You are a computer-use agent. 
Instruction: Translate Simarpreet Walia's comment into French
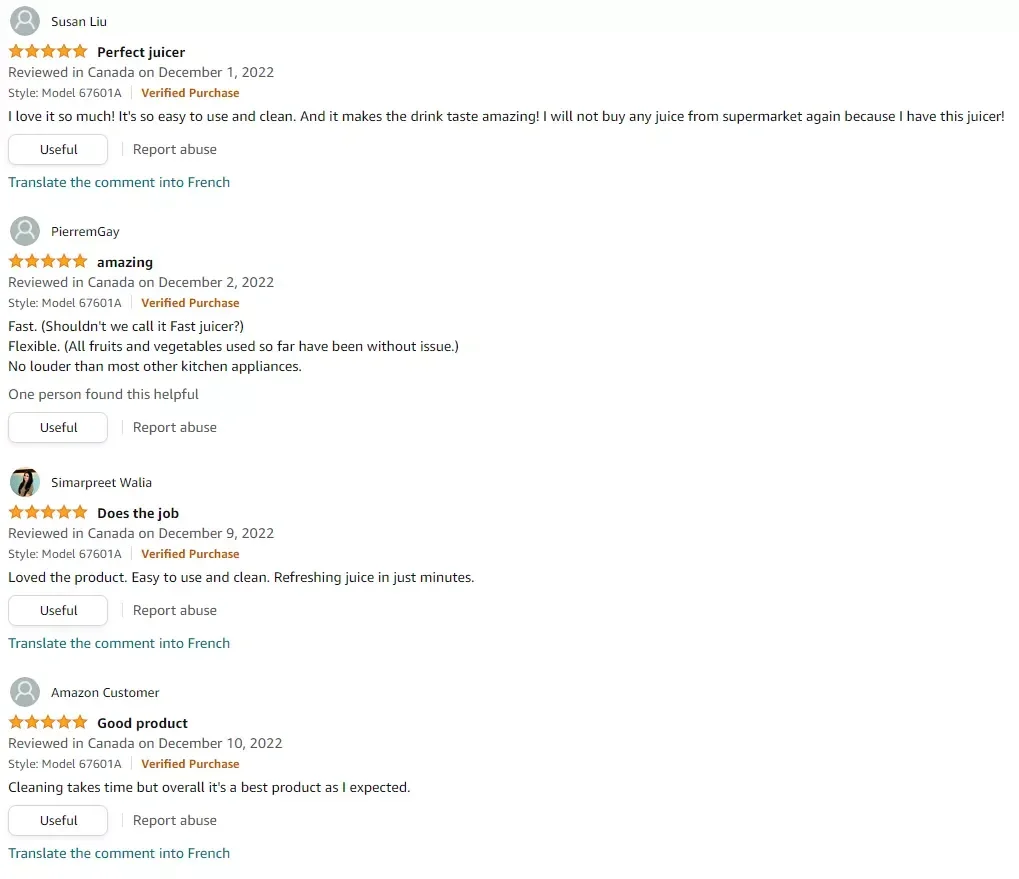click(x=119, y=643)
